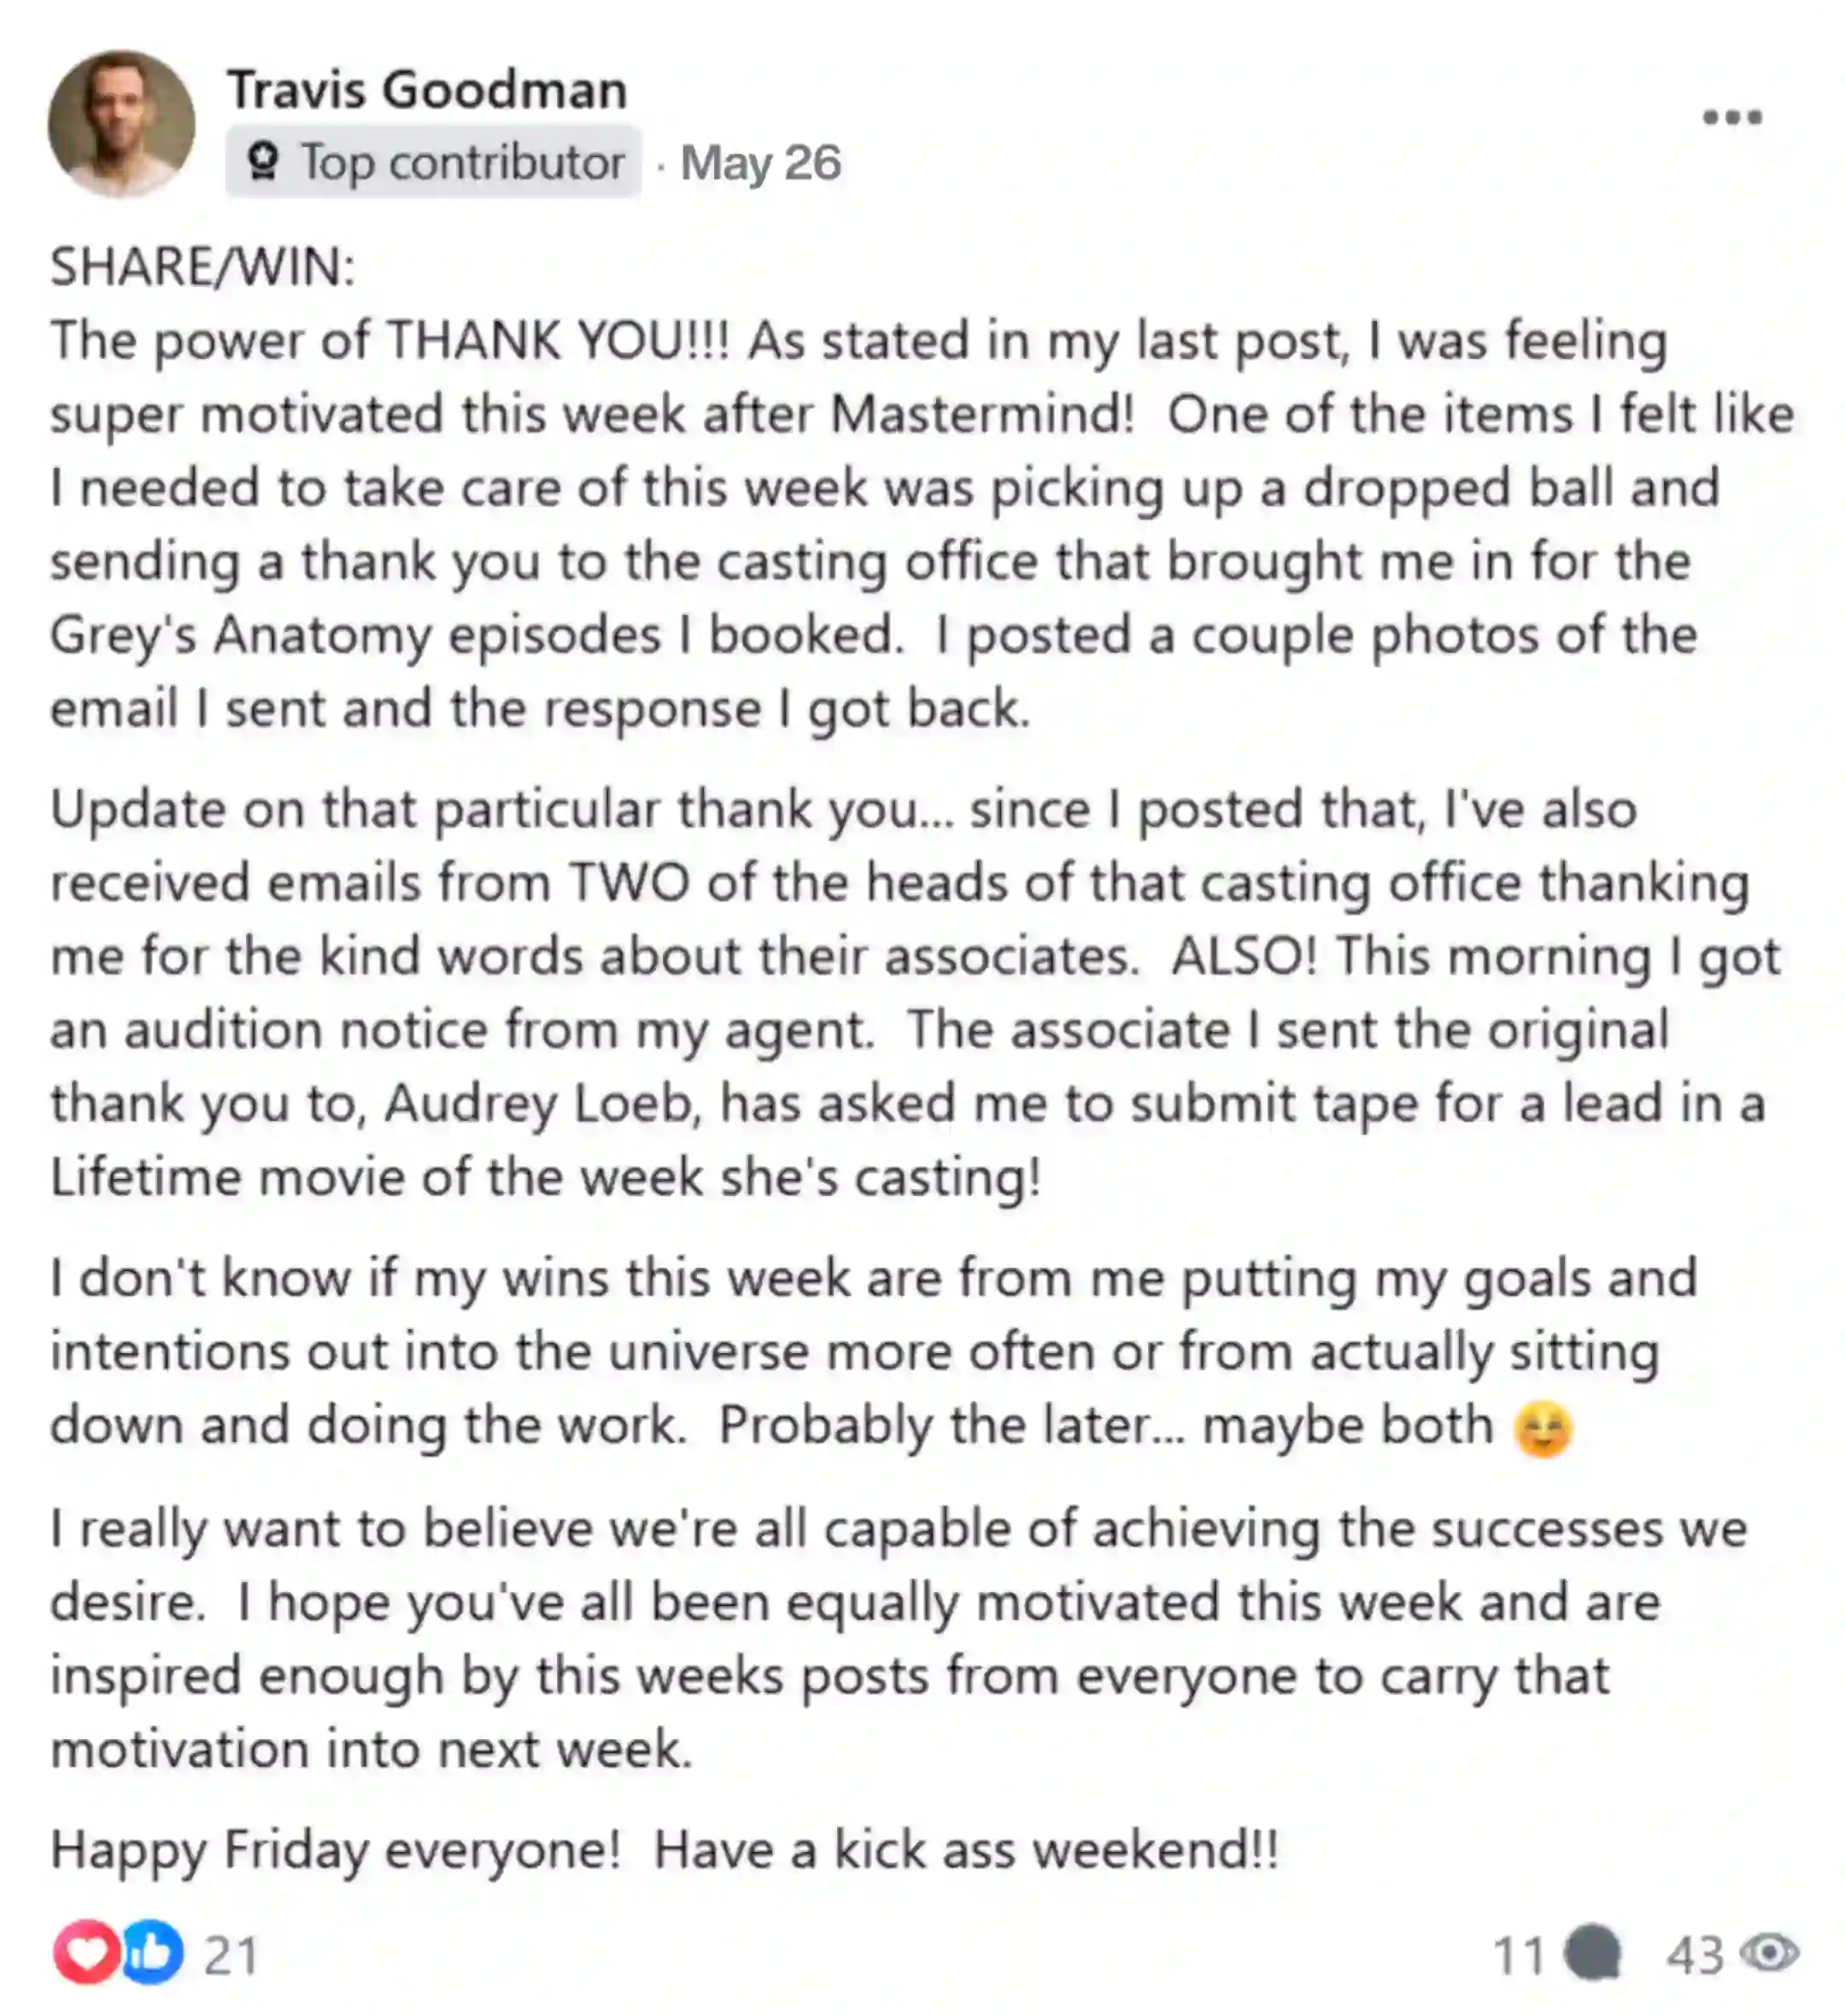Open the Travis Goodman name link
This screenshot has width=1845, height=2016.
(x=427, y=90)
